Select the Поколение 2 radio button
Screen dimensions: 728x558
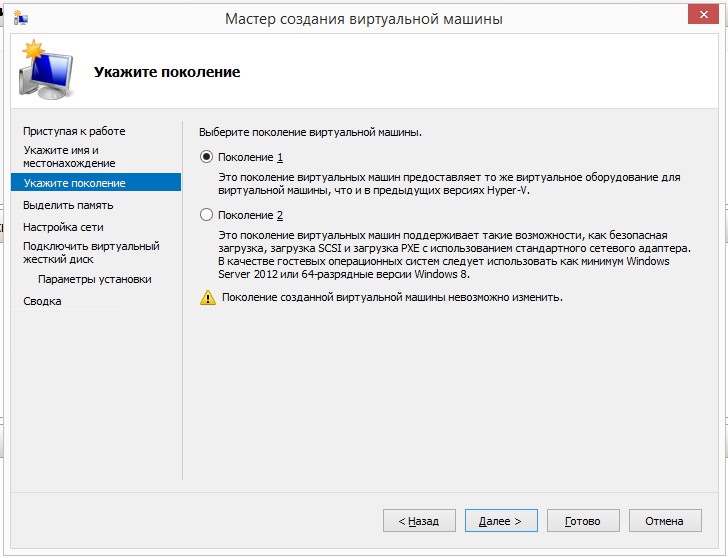pyautogui.click(x=206, y=215)
